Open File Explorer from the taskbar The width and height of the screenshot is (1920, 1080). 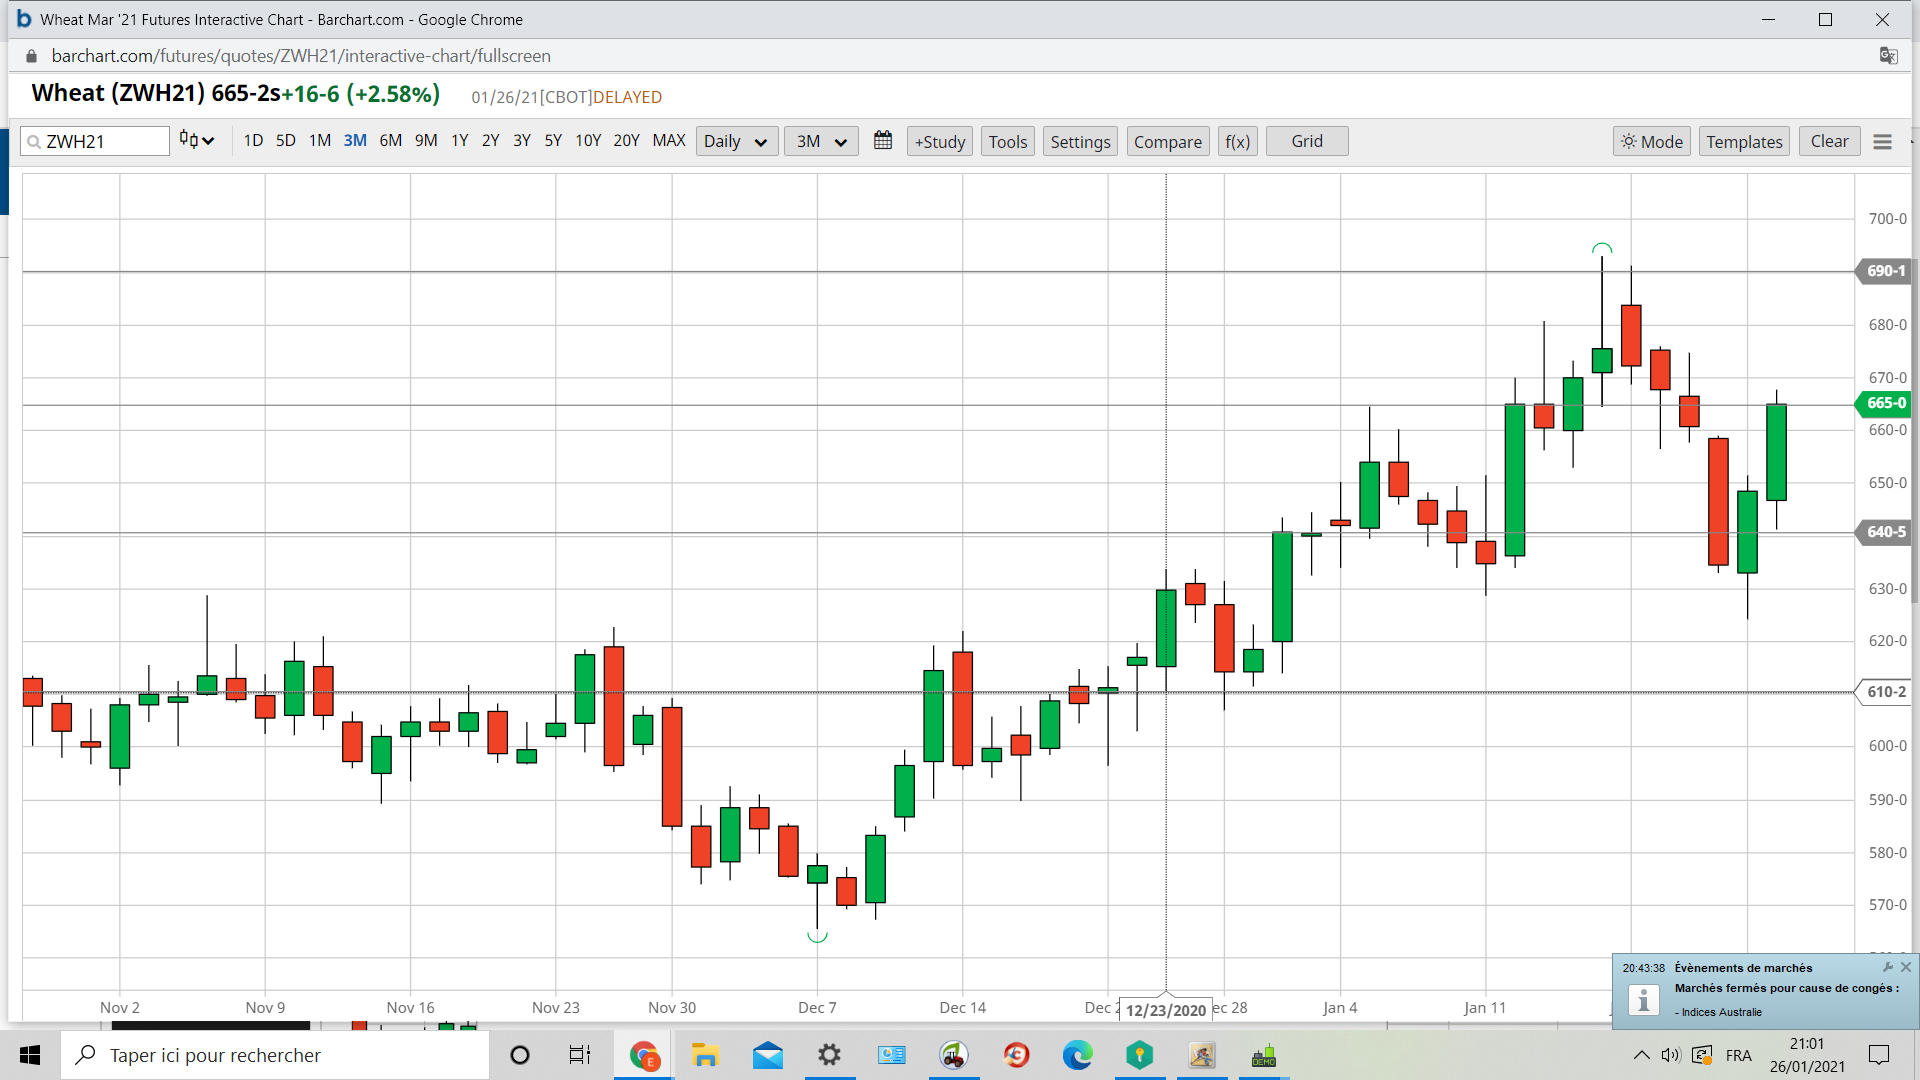(x=706, y=1055)
